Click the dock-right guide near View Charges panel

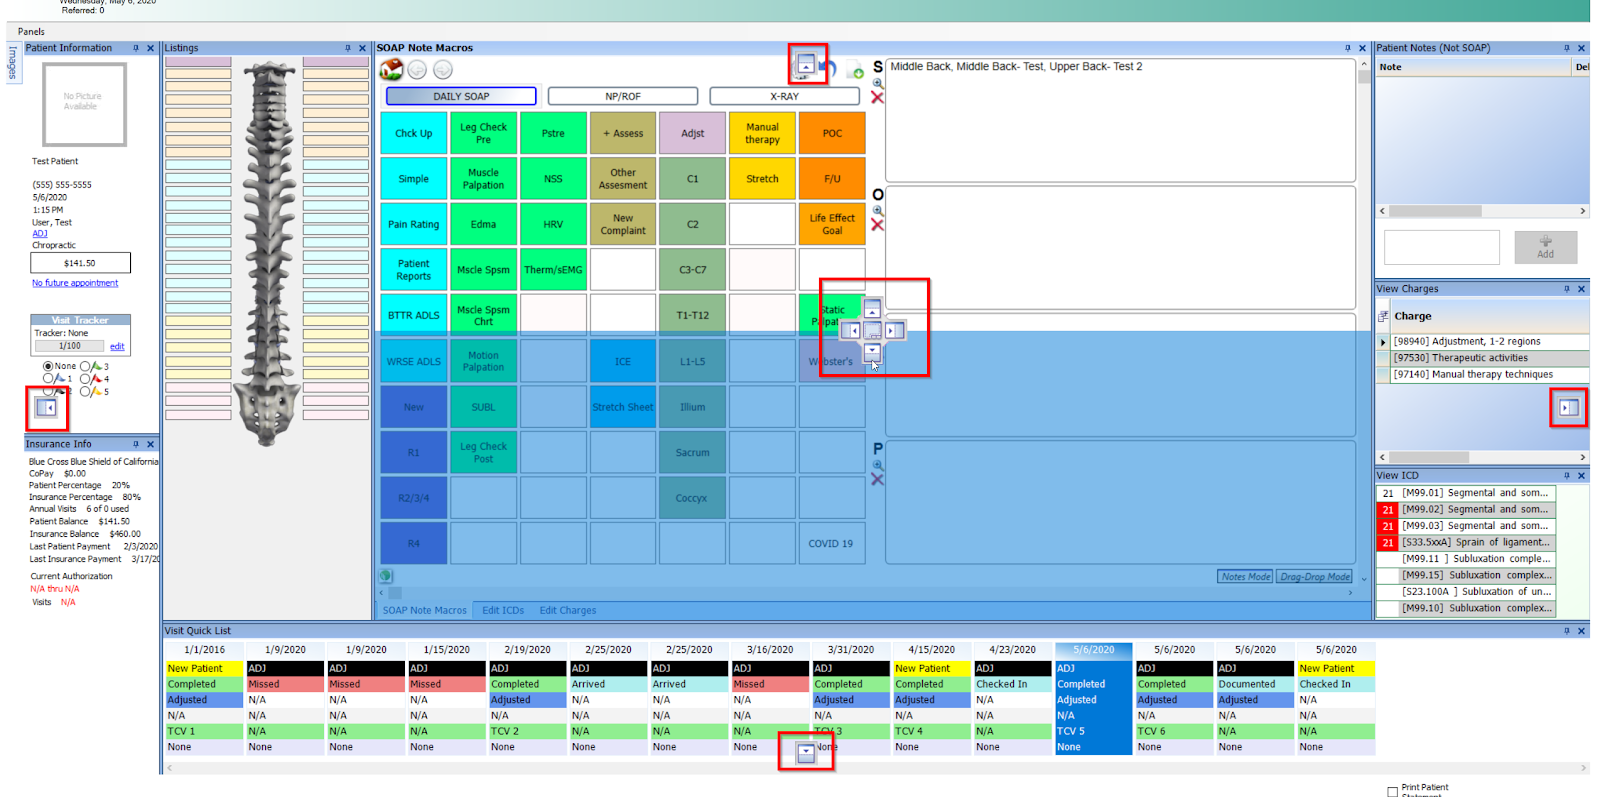click(1568, 407)
